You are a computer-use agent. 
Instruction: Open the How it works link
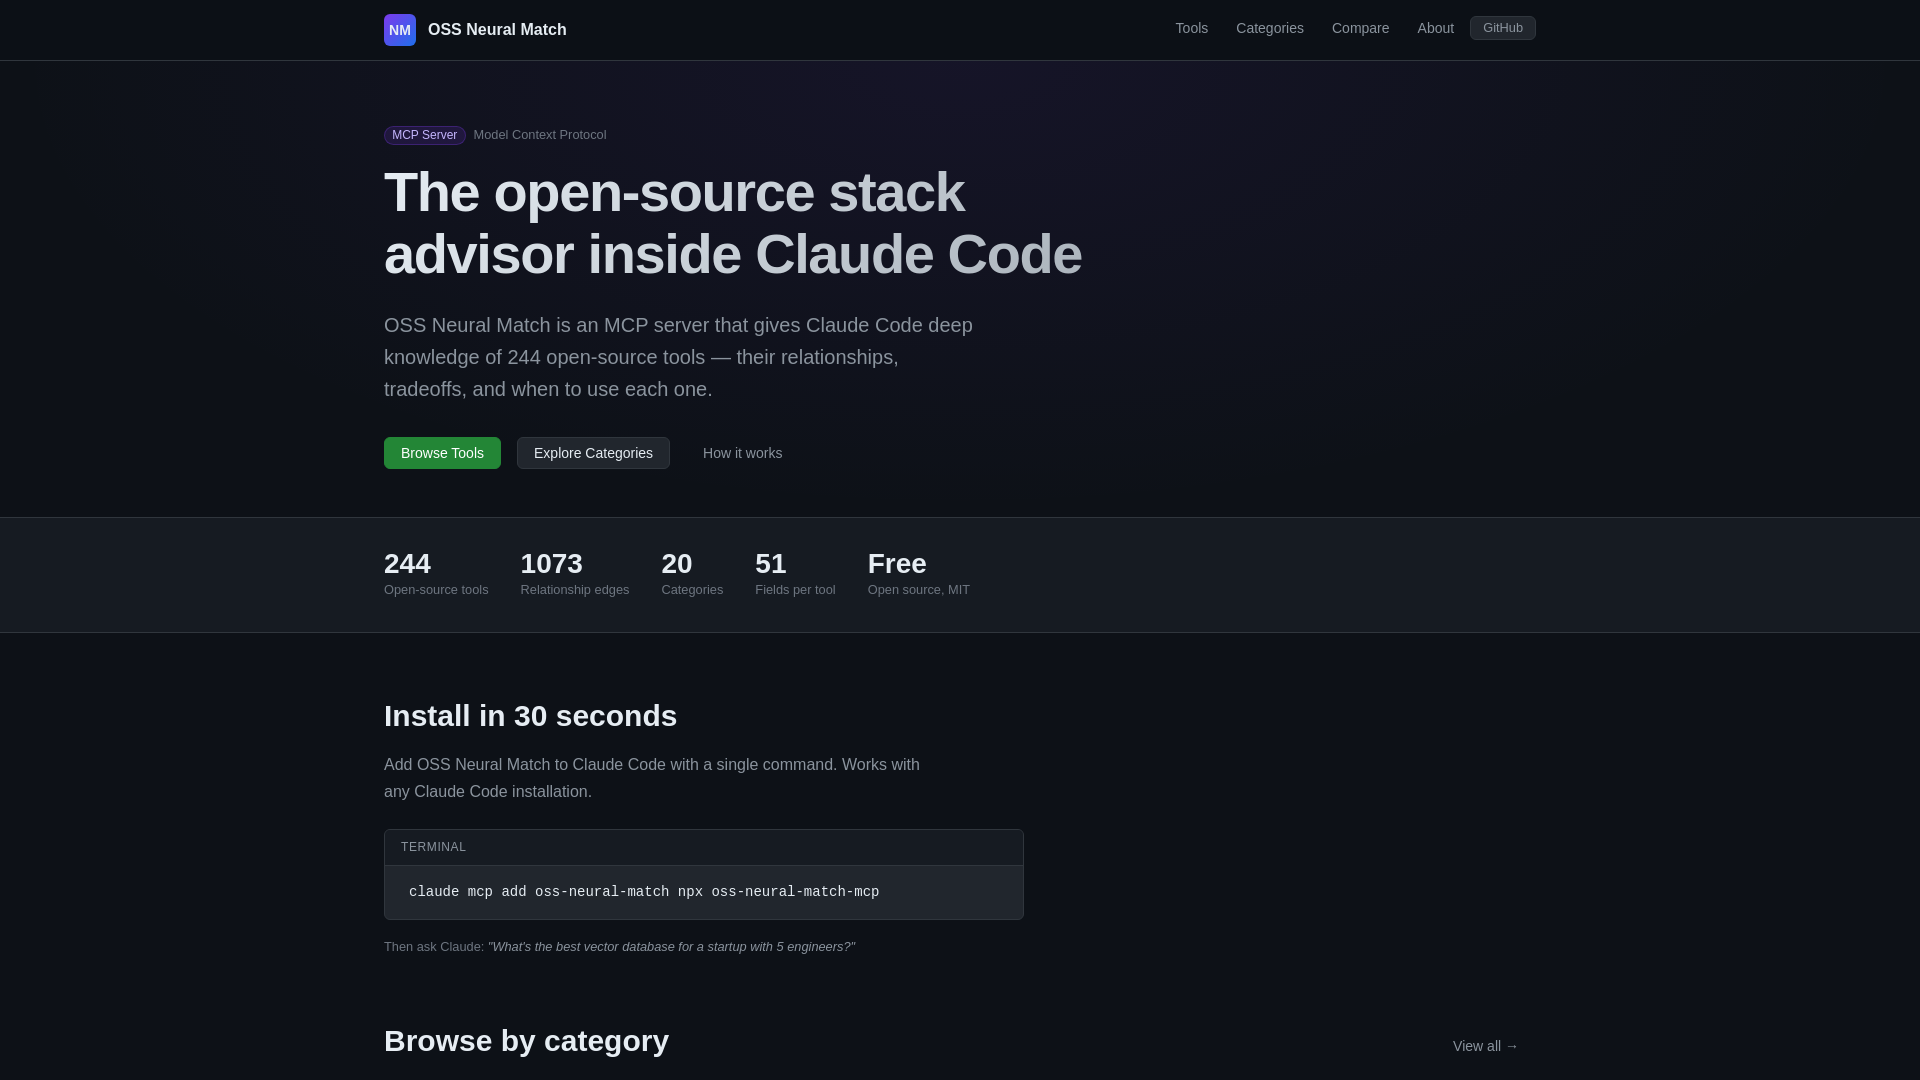(x=742, y=453)
